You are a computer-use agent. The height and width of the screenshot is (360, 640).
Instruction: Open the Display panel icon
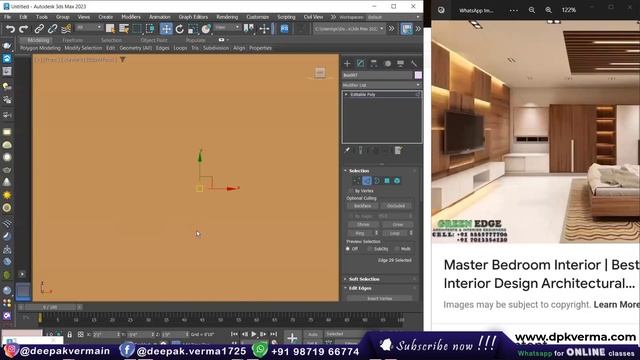400,63
